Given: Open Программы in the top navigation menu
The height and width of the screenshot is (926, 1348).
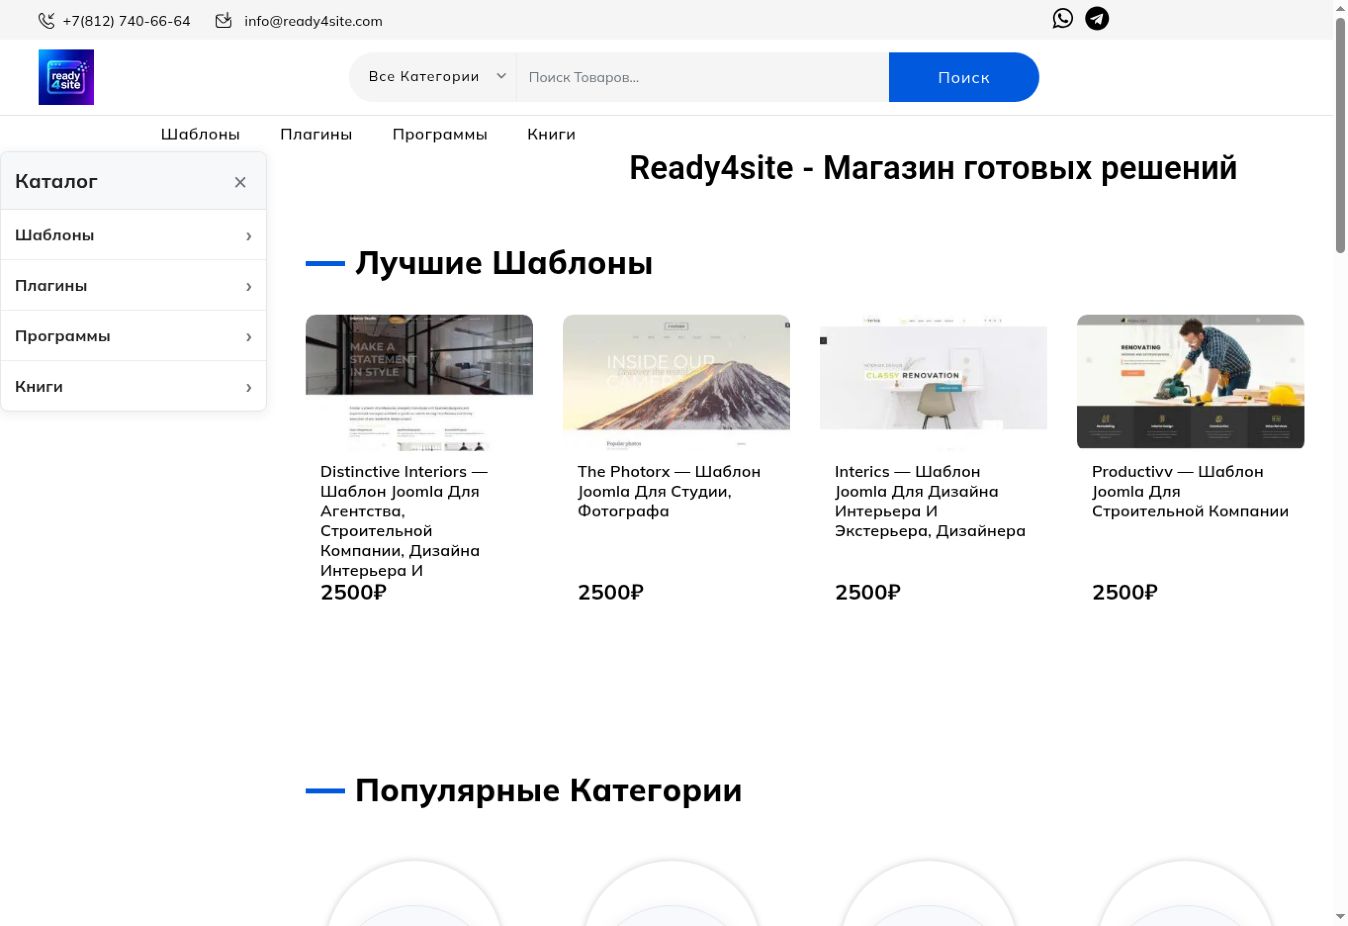Looking at the screenshot, I should [x=440, y=134].
